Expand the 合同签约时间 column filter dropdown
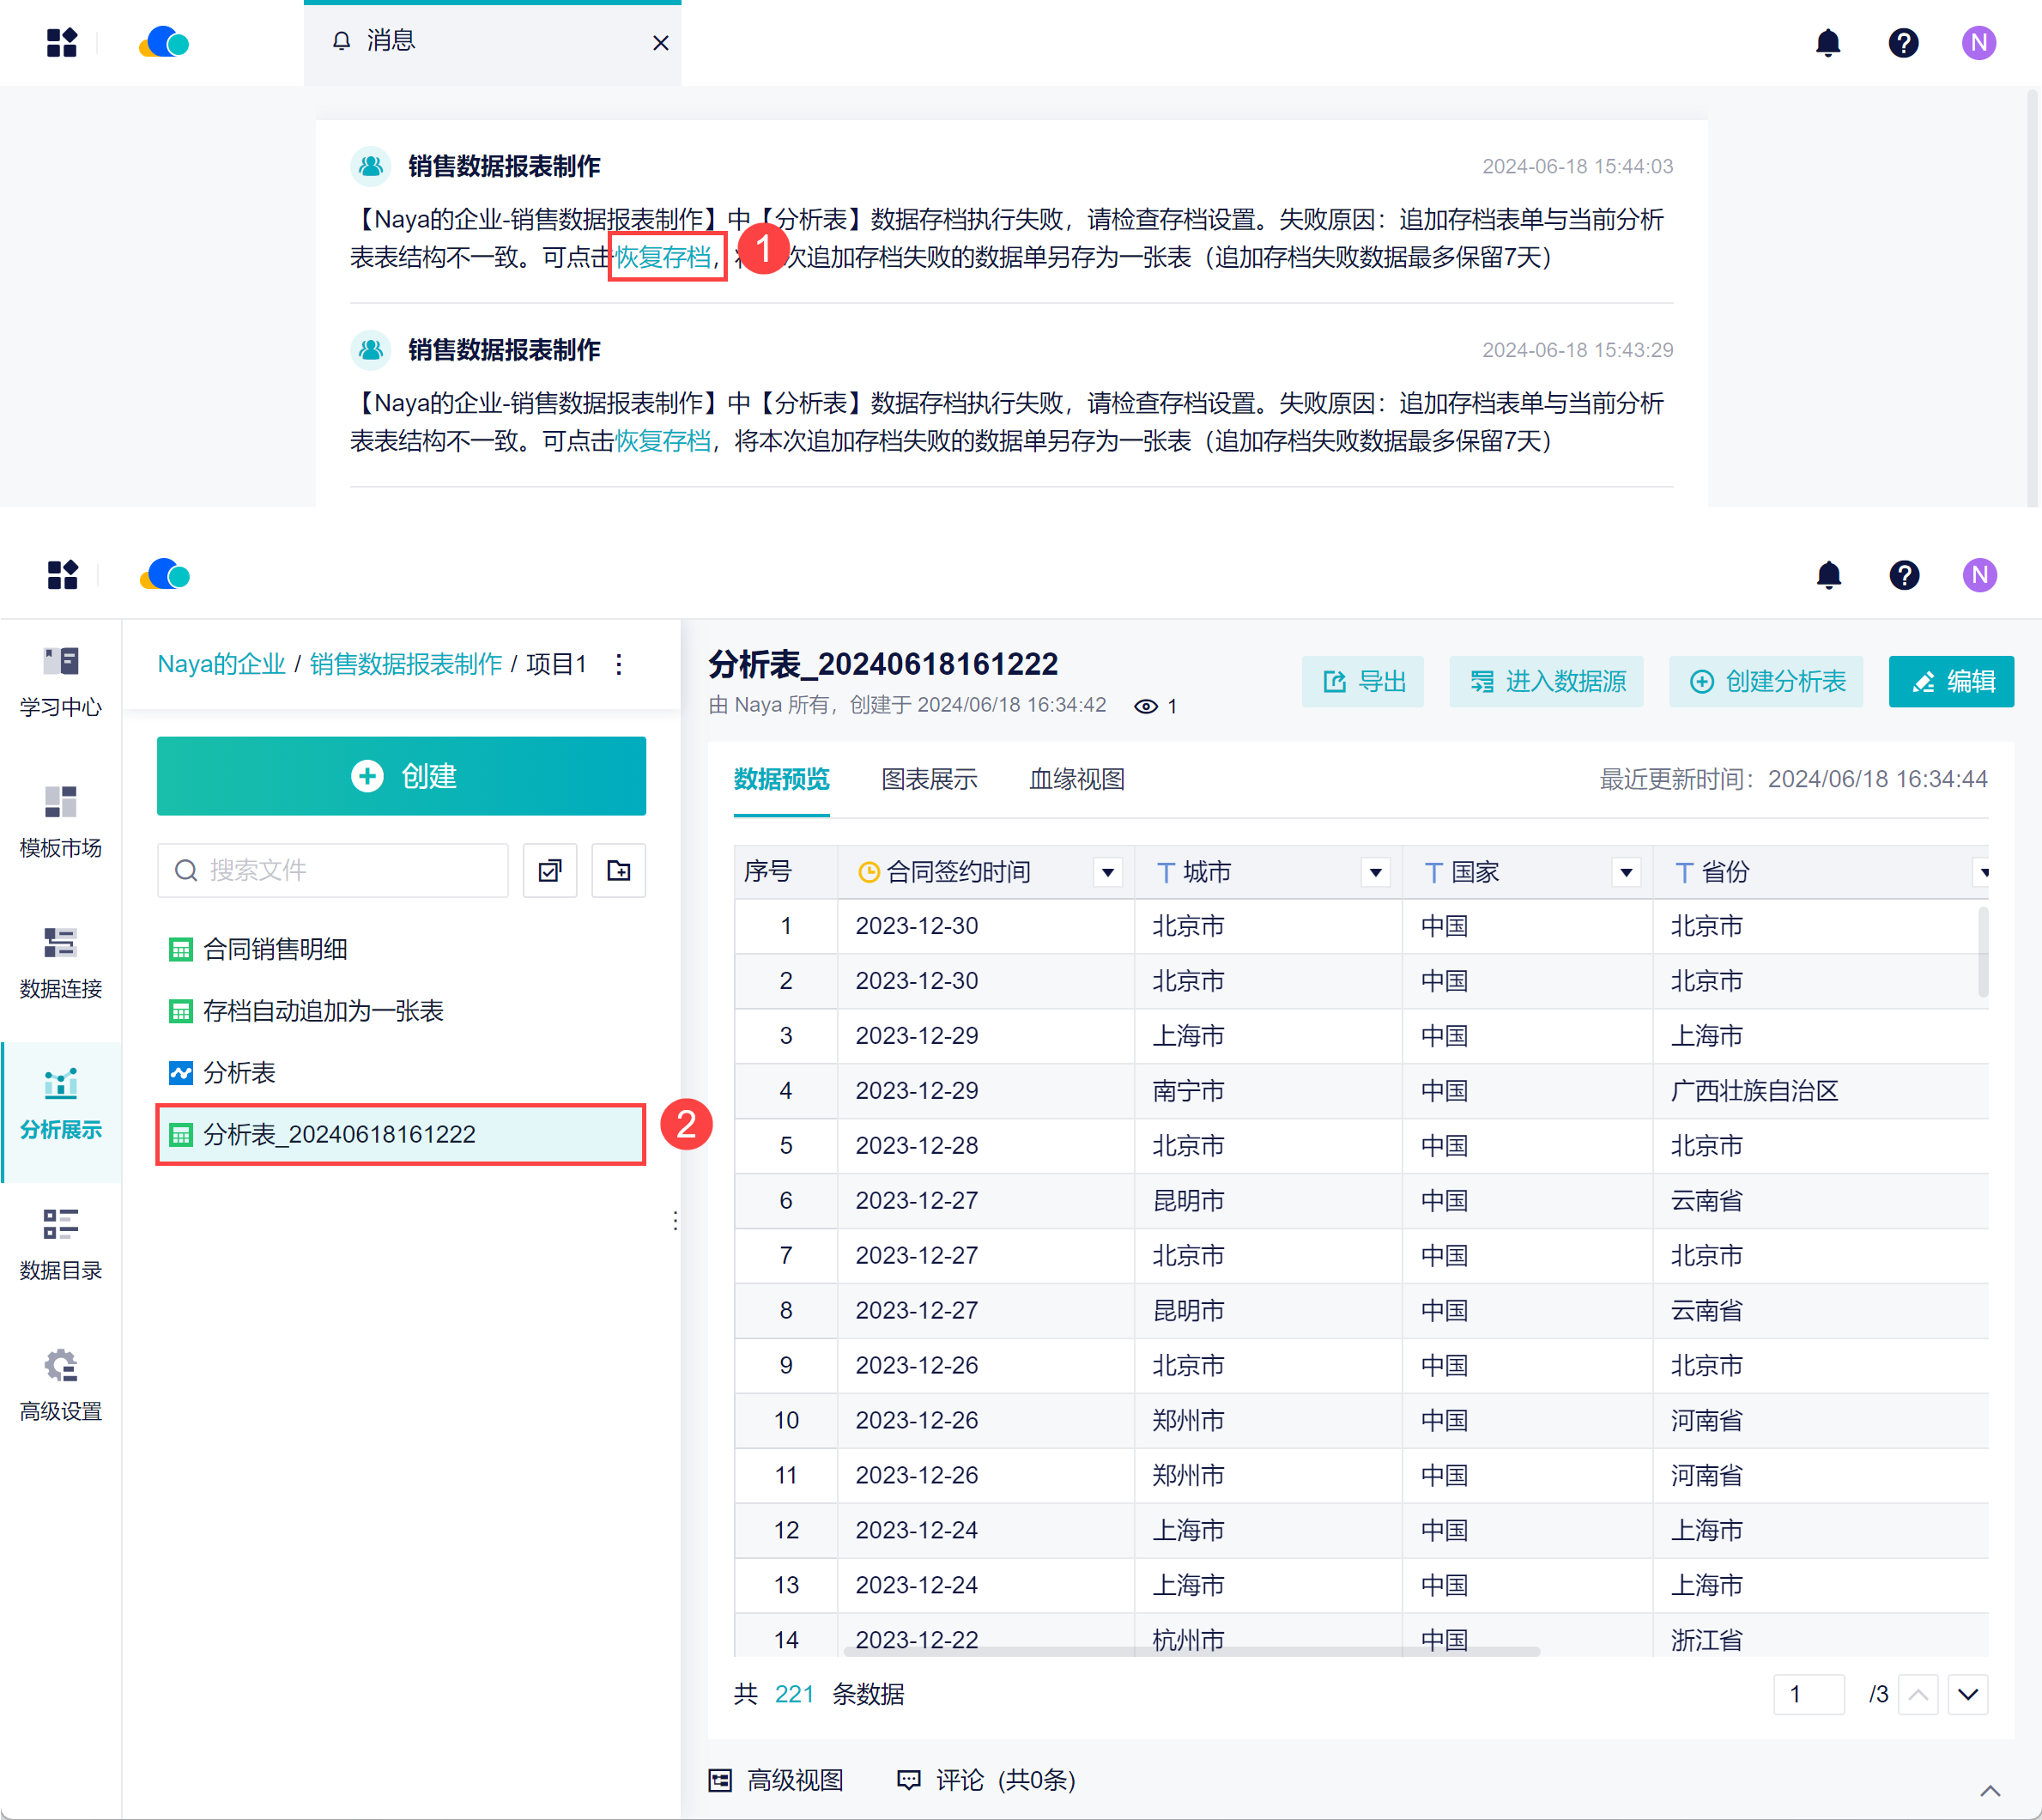The width and height of the screenshot is (2042, 1820). click(x=1107, y=872)
